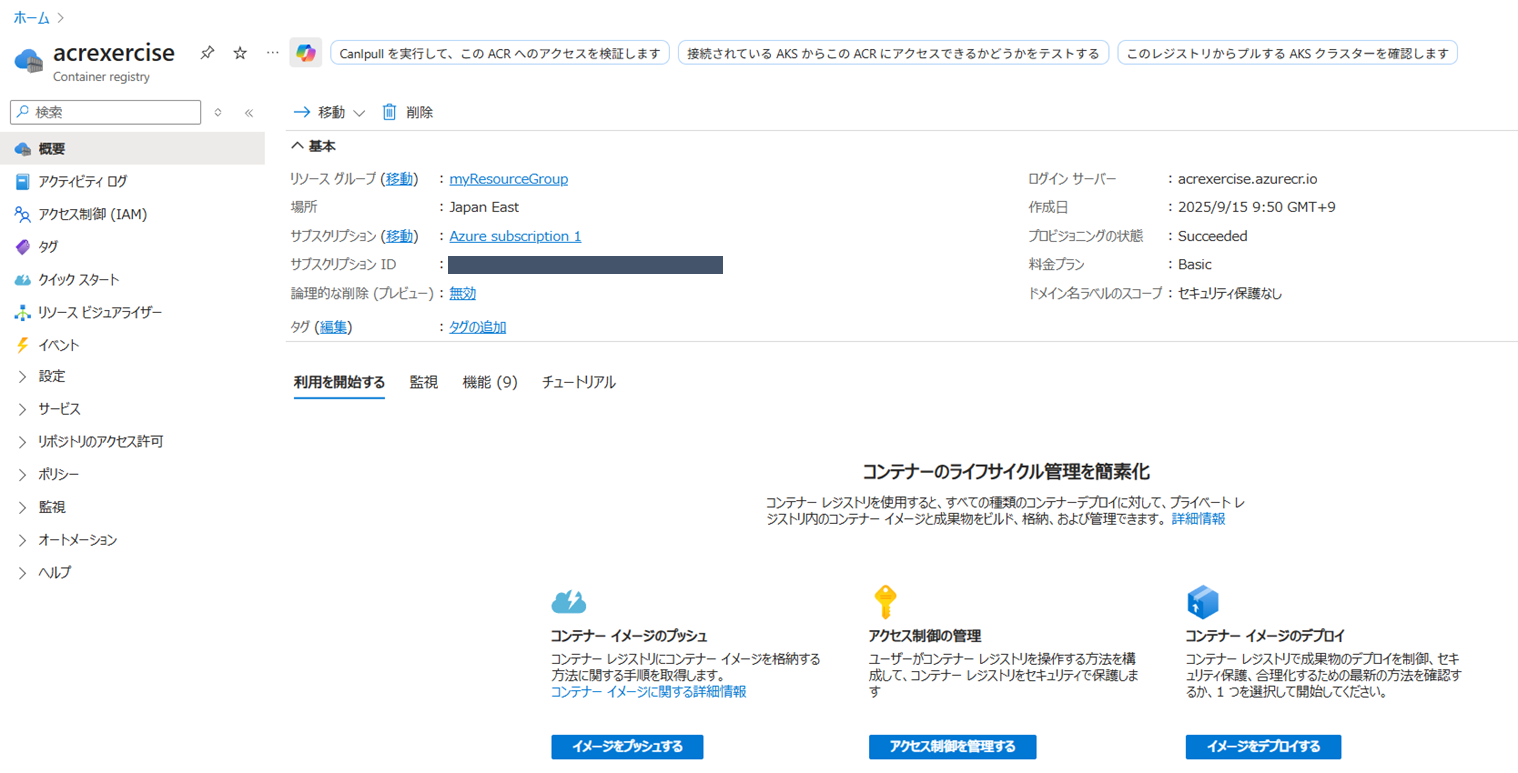Pin acrexercise to the dashboard
The height and width of the screenshot is (773, 1518).
point(207,53)
